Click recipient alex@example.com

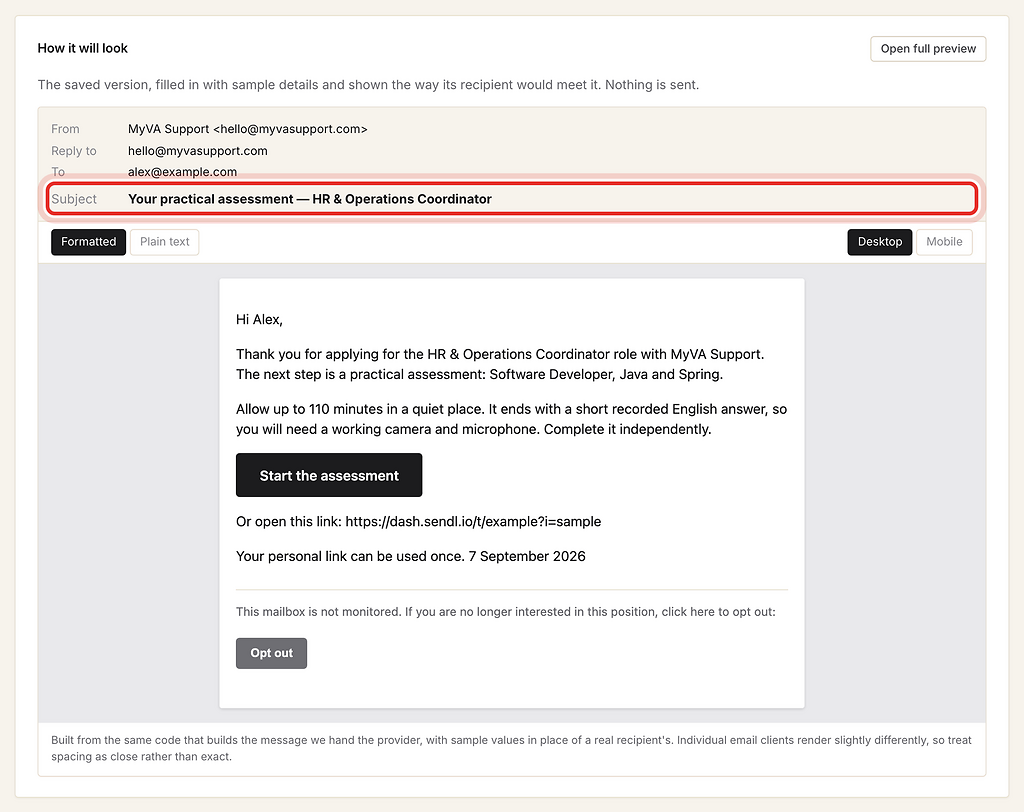coord(182,172)
